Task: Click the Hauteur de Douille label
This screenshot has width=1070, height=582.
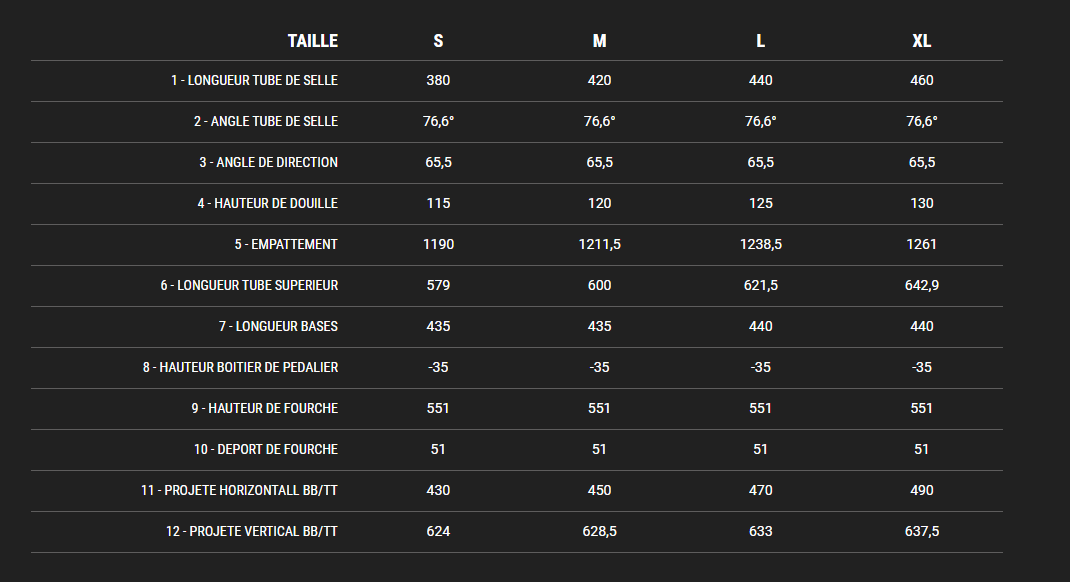Action: point(267,203)
